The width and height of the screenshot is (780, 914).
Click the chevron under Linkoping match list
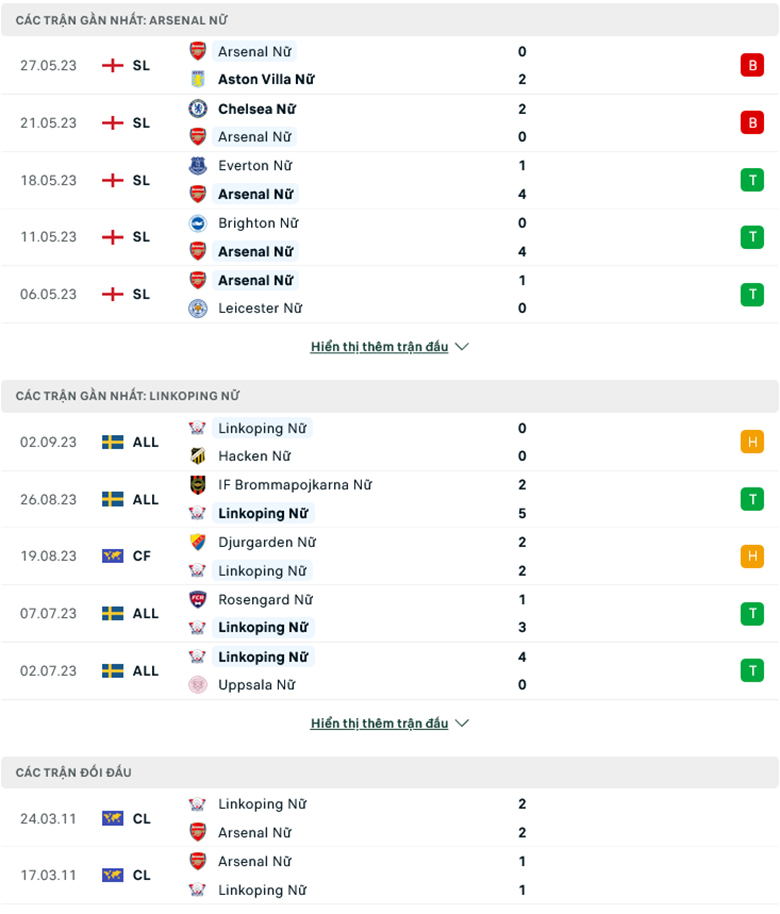coord(460,722)
